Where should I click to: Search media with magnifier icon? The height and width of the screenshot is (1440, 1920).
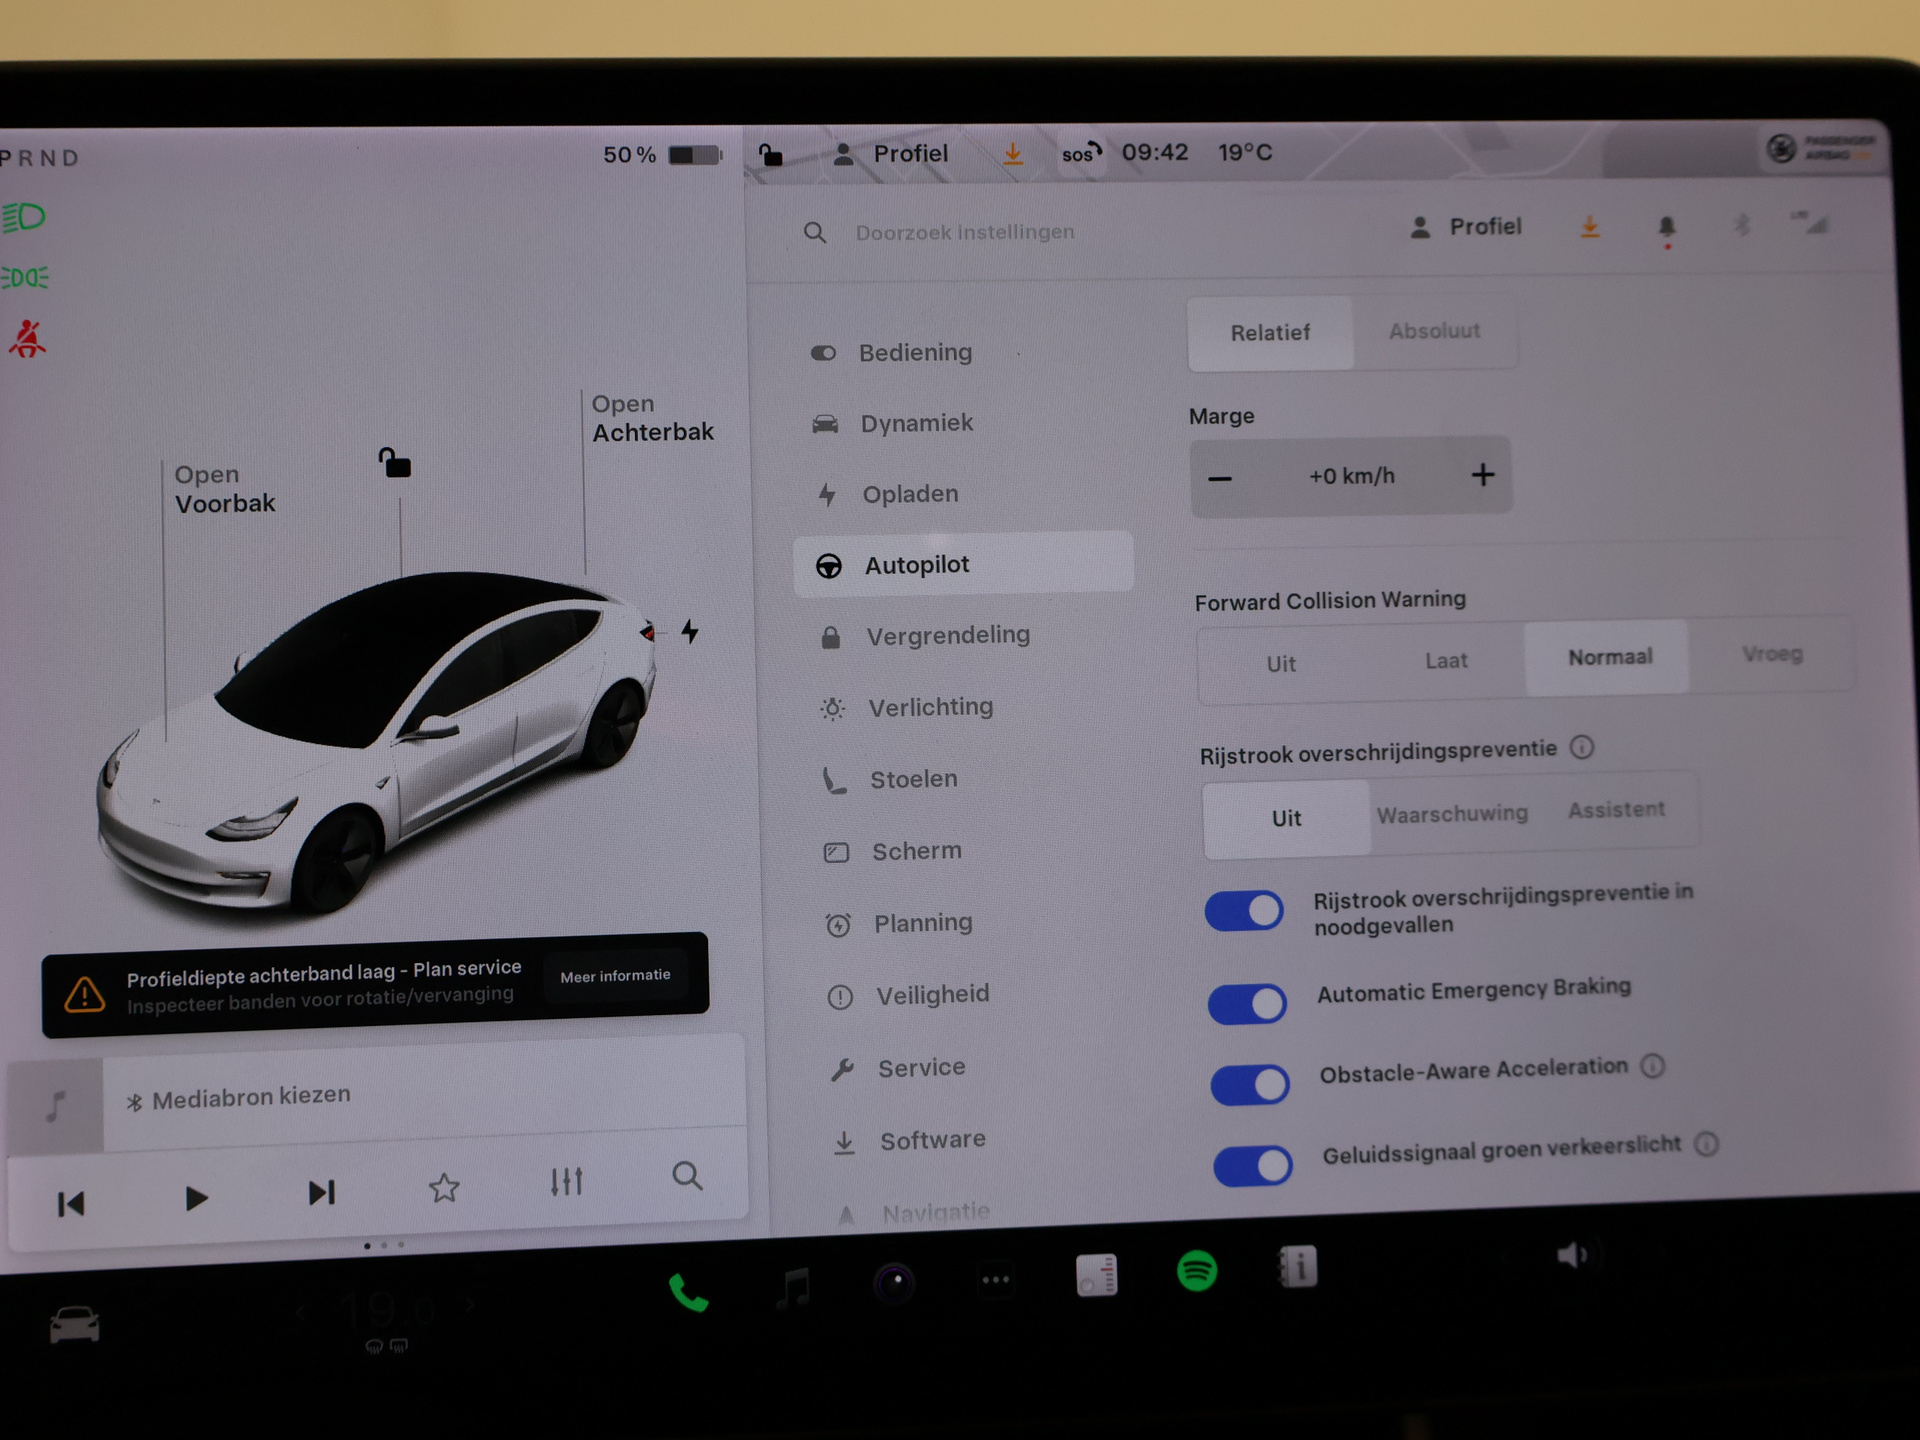point(687,1176)
